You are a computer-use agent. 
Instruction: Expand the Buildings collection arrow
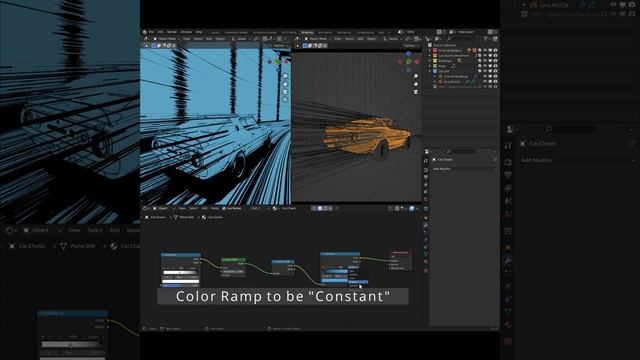tap(429, 60)
